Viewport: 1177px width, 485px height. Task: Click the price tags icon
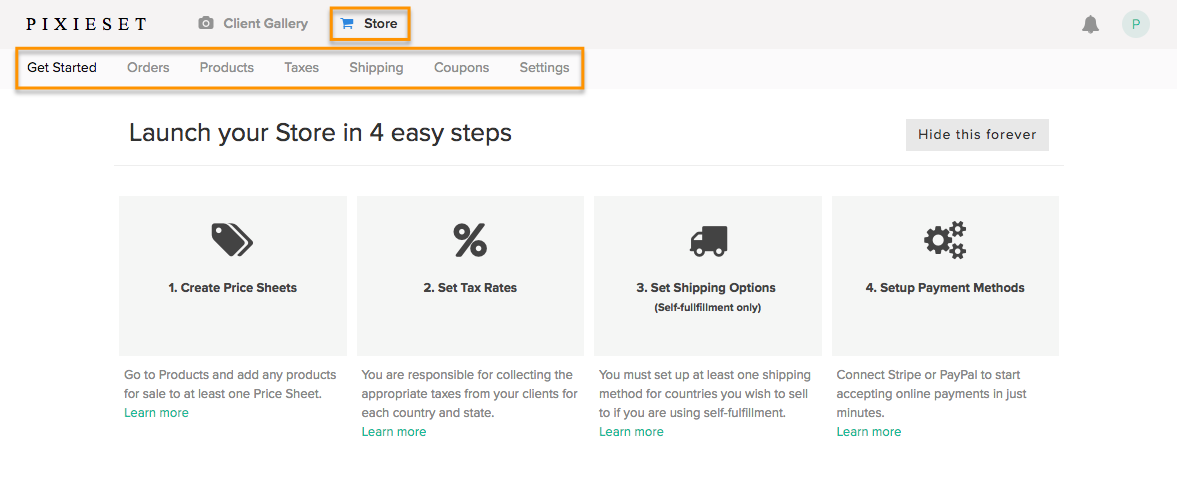[x=232, y=239]
